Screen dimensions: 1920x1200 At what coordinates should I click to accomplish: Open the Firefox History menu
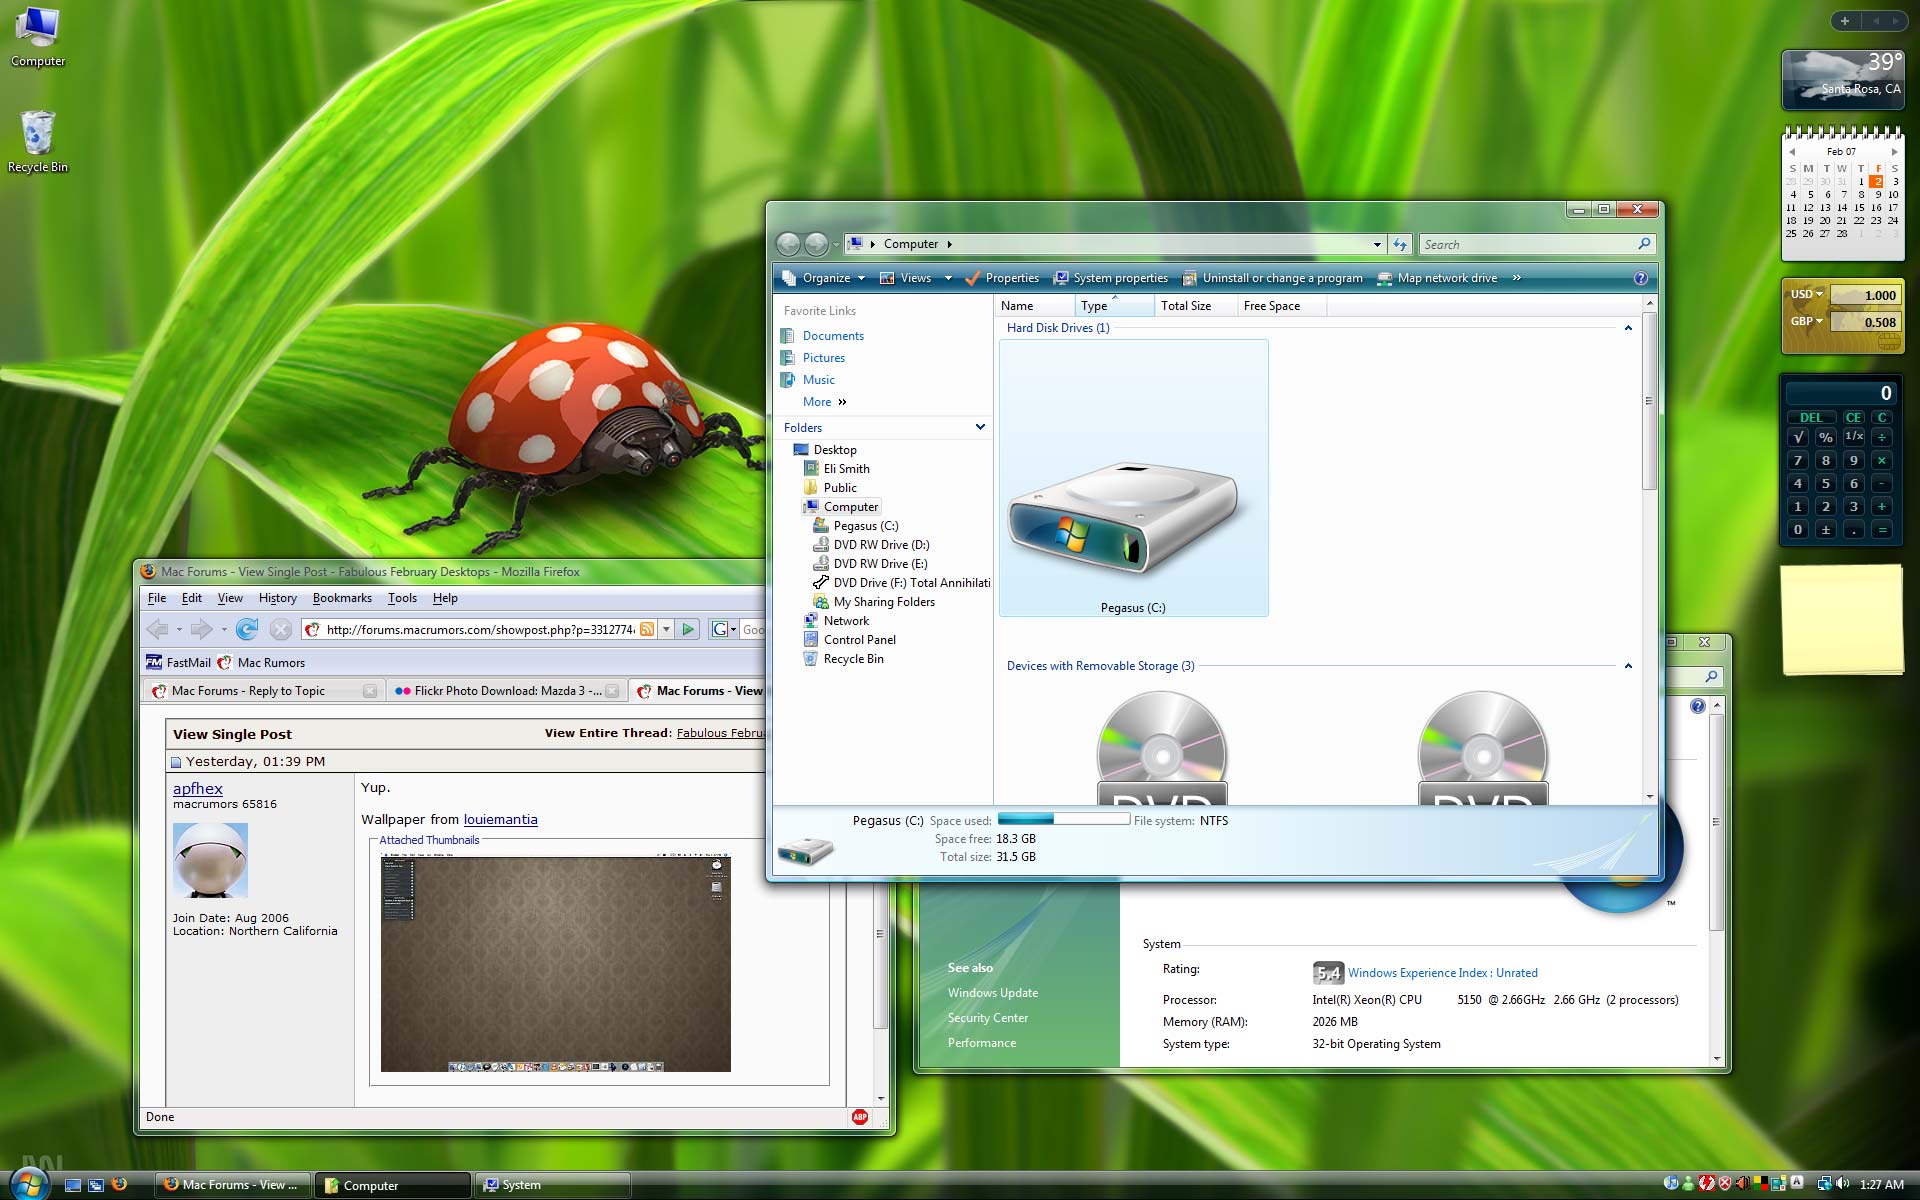point(277,598)
